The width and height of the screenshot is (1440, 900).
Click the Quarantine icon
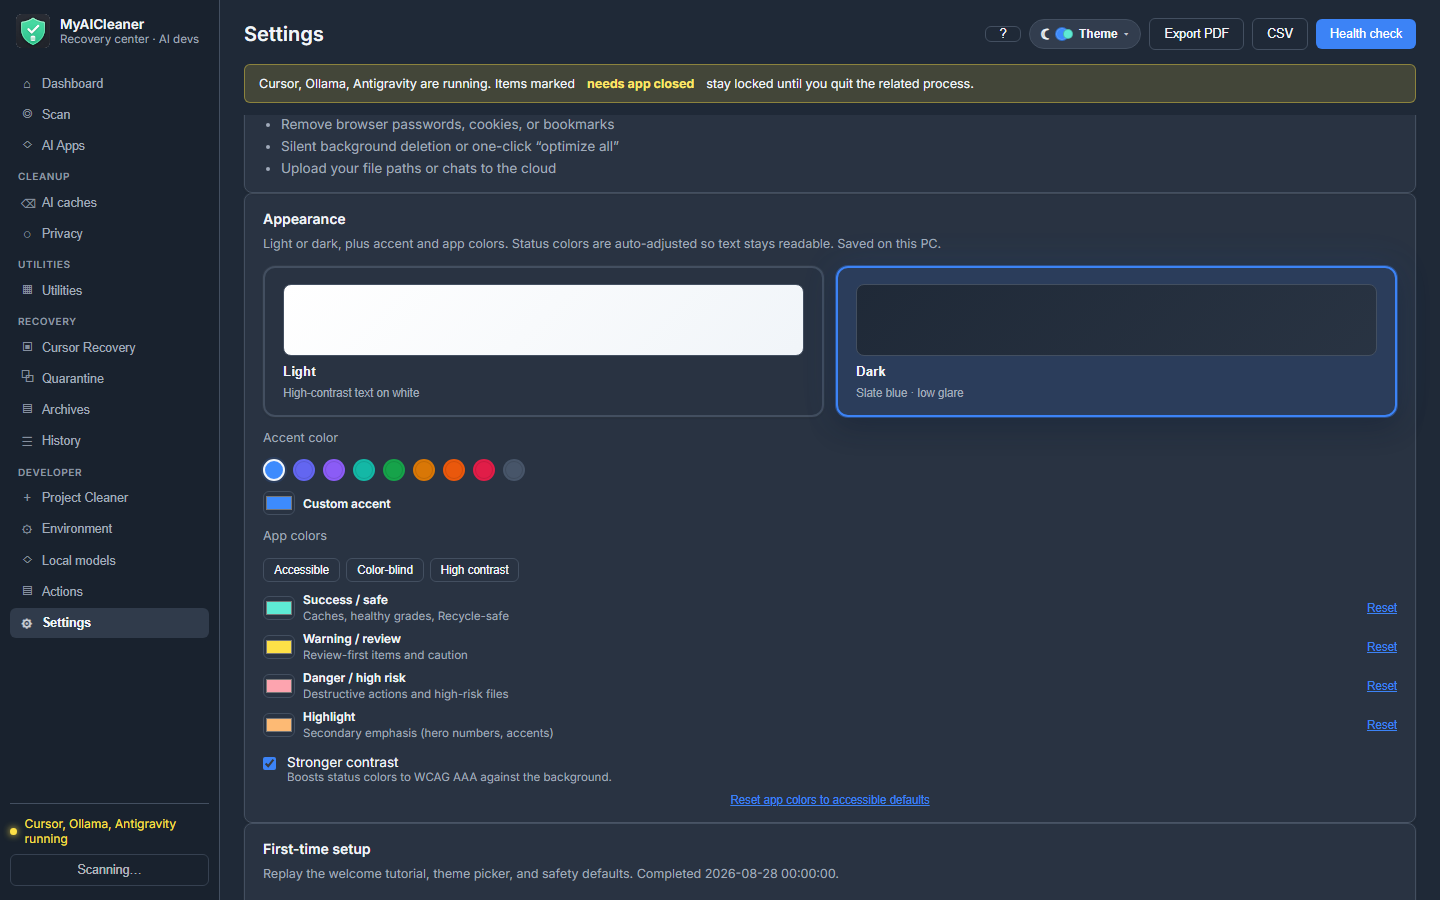(27, 377)
